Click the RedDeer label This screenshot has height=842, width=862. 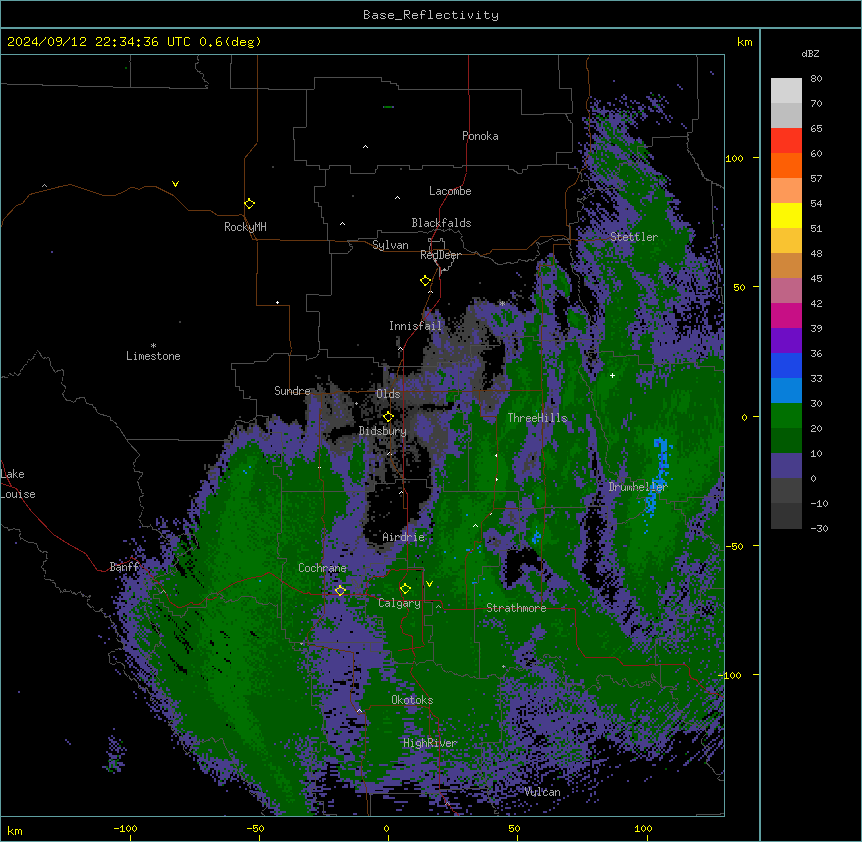tap(440, 255)
